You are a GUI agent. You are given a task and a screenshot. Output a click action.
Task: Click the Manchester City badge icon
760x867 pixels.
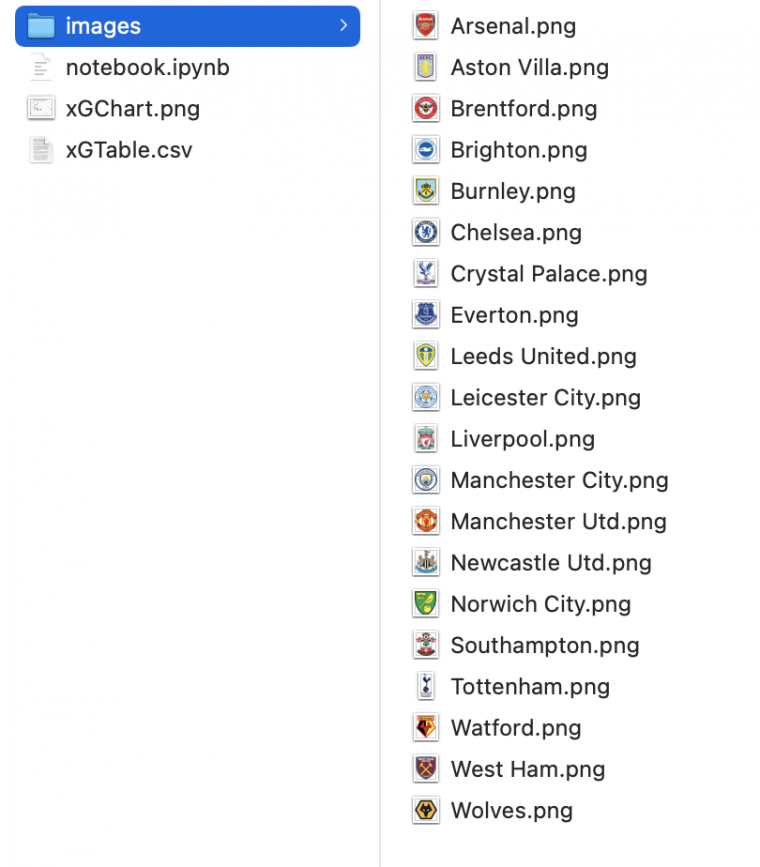[x=425, y=480]
